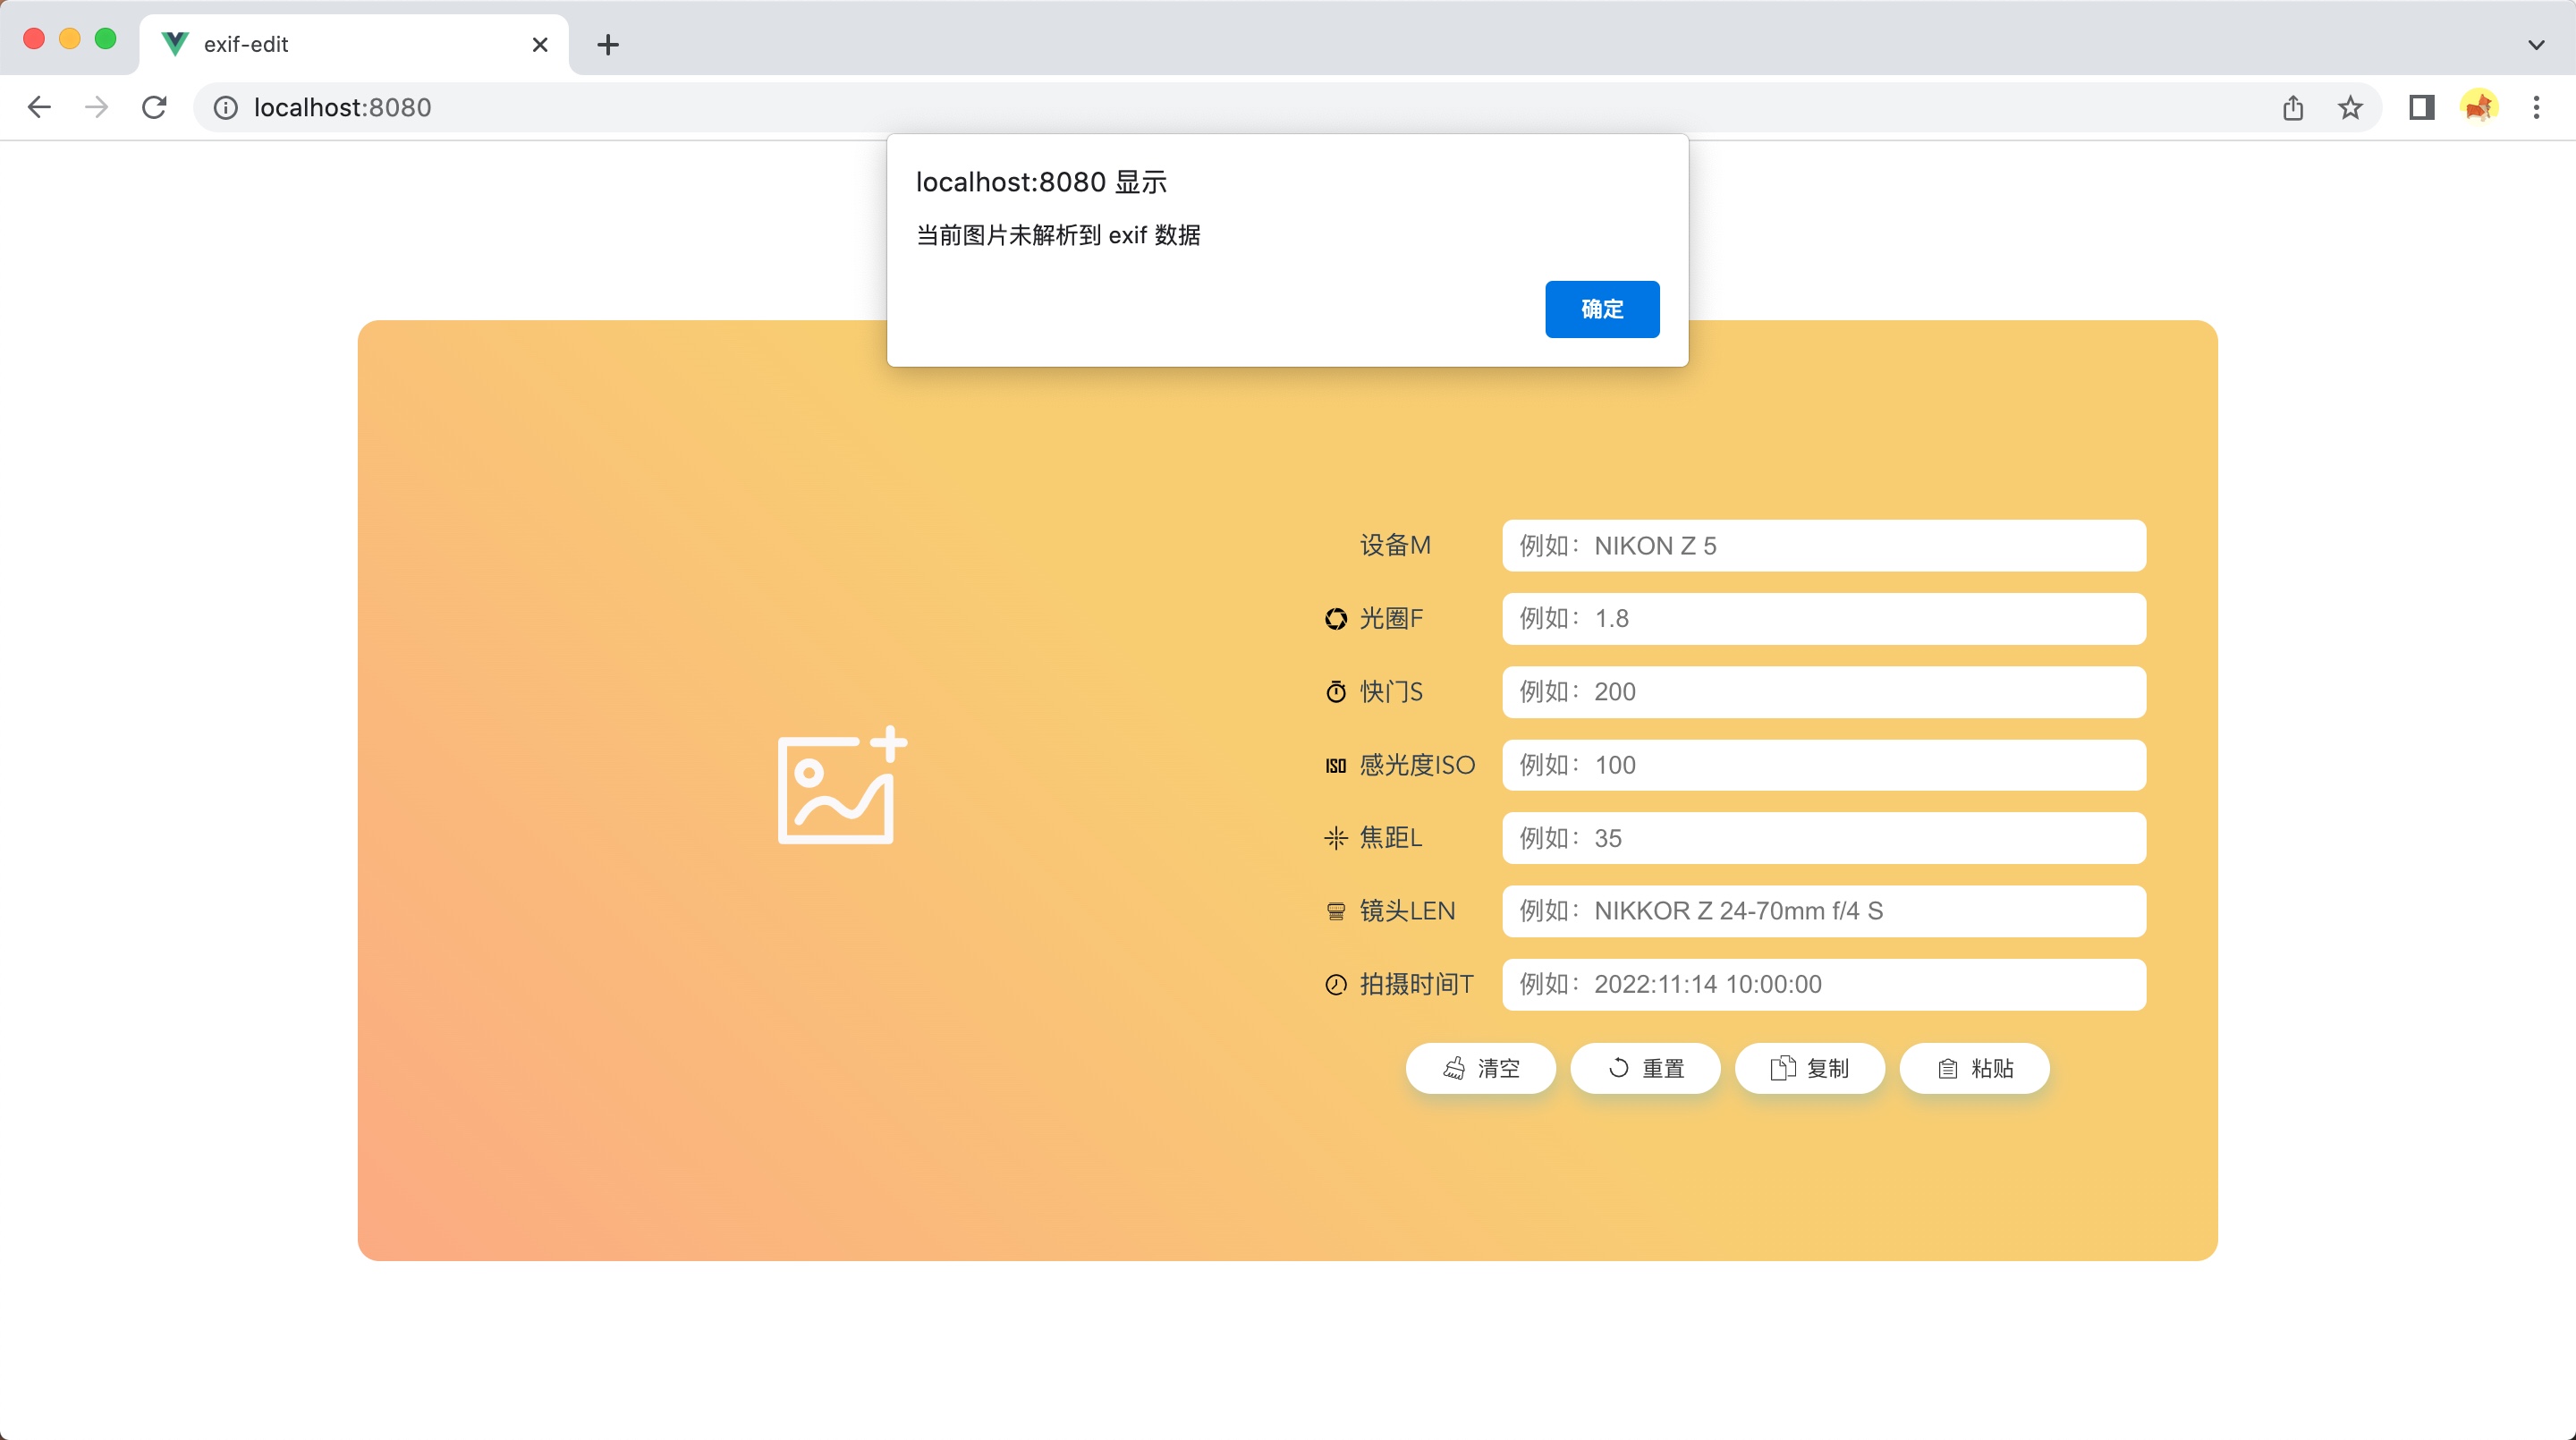Viewport: 2576px width, 1440px height.
Task: Bookmark this page with the star icon
Action: pyautogui.click(x=2350, y=107)
